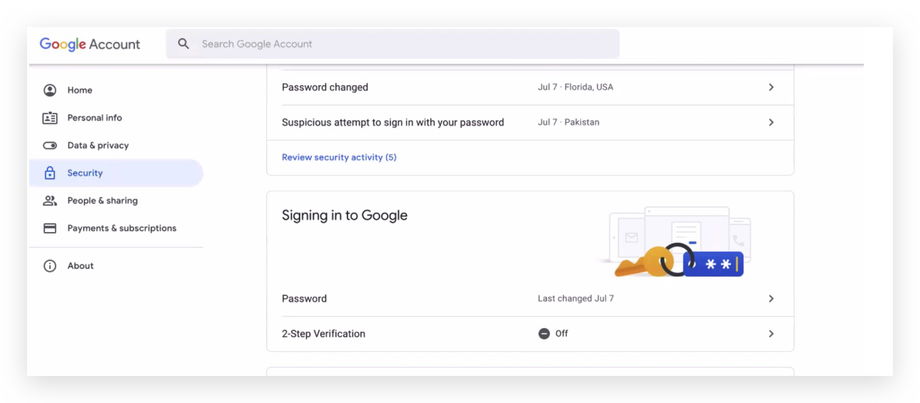Click the Data & privacy toggle icon
This screenshot has width=920, height=403.
click(x=50, y=146)
